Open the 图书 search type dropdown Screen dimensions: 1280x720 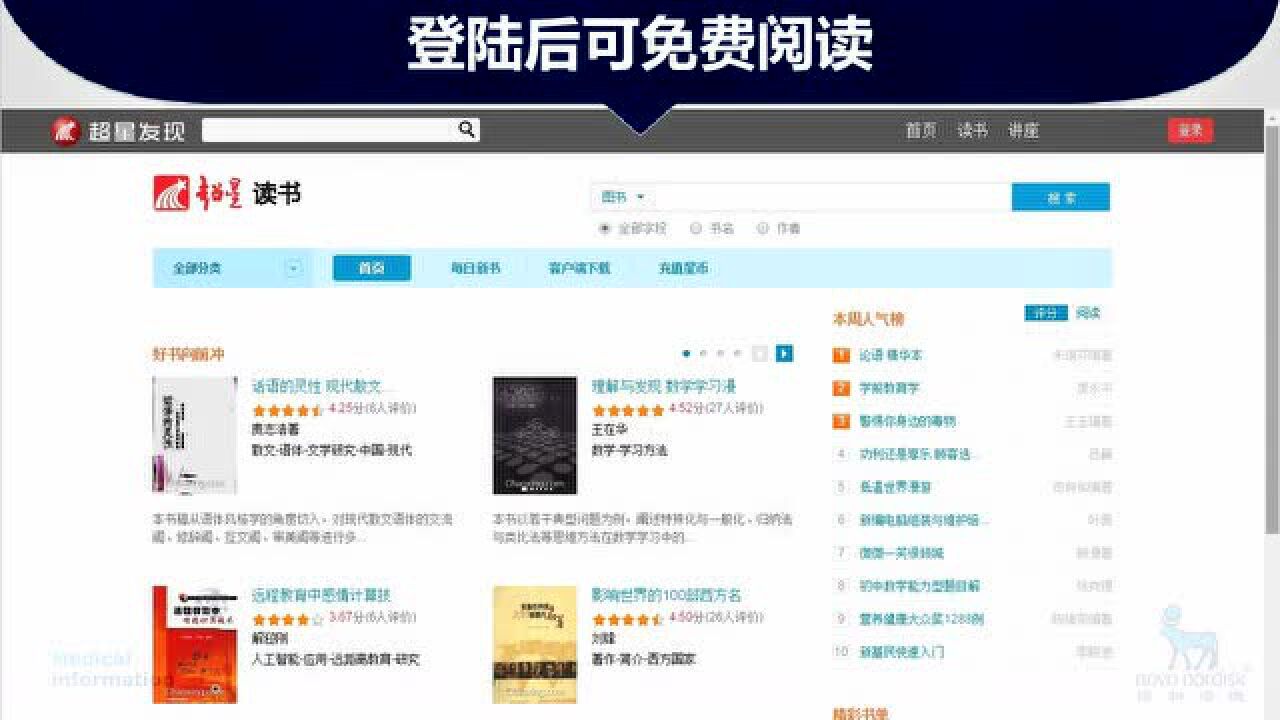pos(623,197)
